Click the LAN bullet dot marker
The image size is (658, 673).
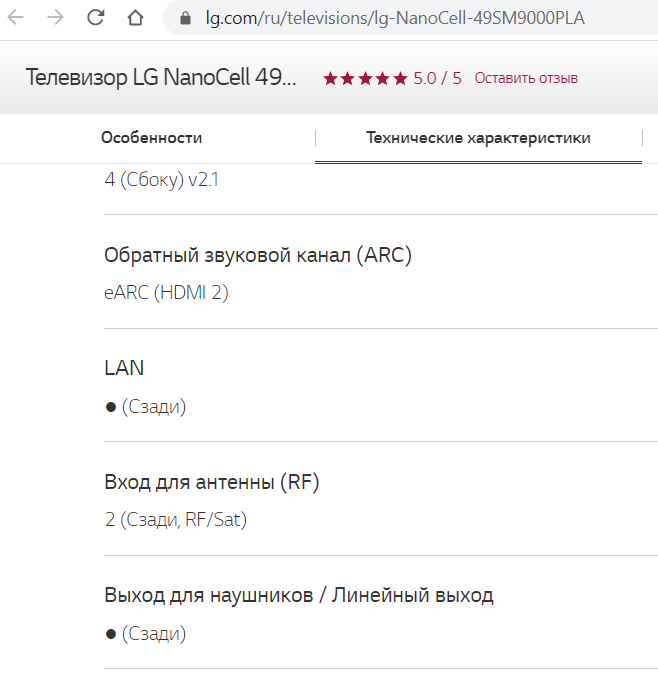coord(111,407)
